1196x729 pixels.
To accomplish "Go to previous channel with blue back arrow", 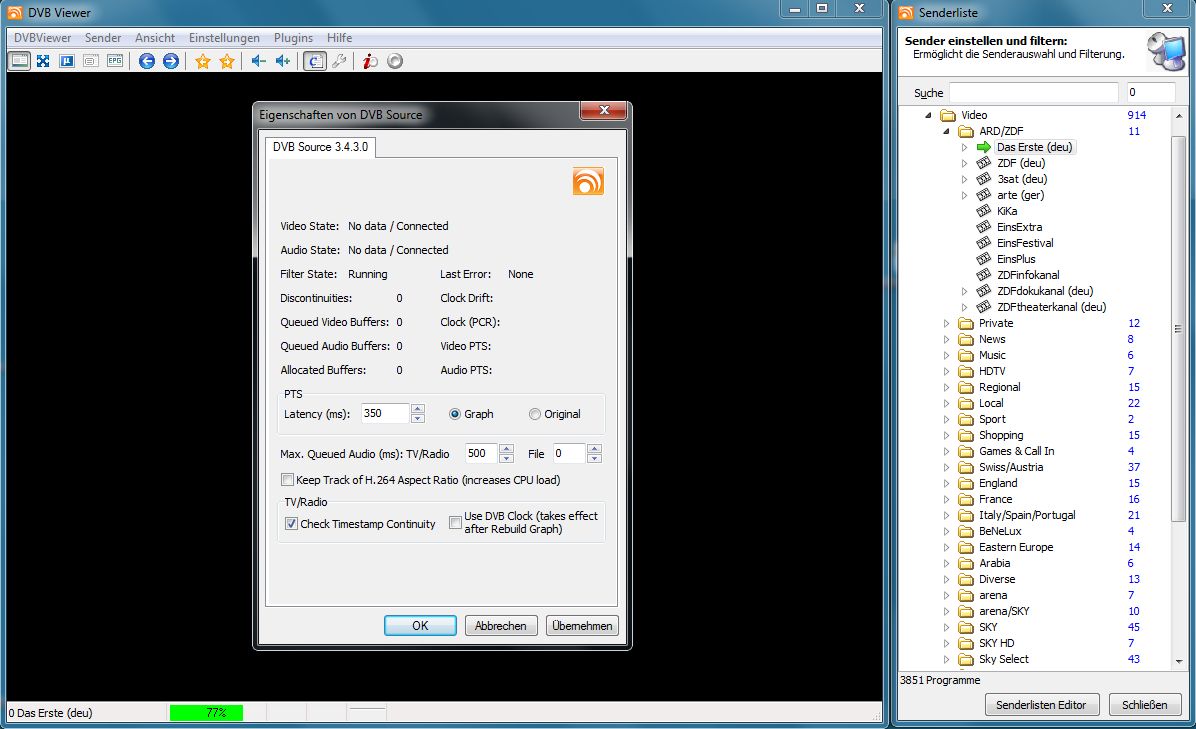I will [146, 61].
